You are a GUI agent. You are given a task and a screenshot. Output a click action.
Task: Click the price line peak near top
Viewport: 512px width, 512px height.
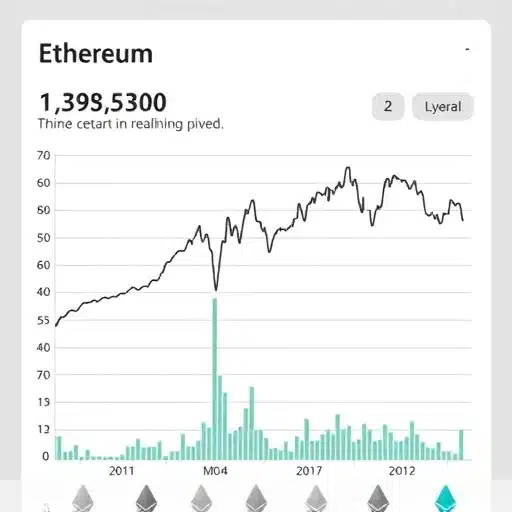coord(348,168)
